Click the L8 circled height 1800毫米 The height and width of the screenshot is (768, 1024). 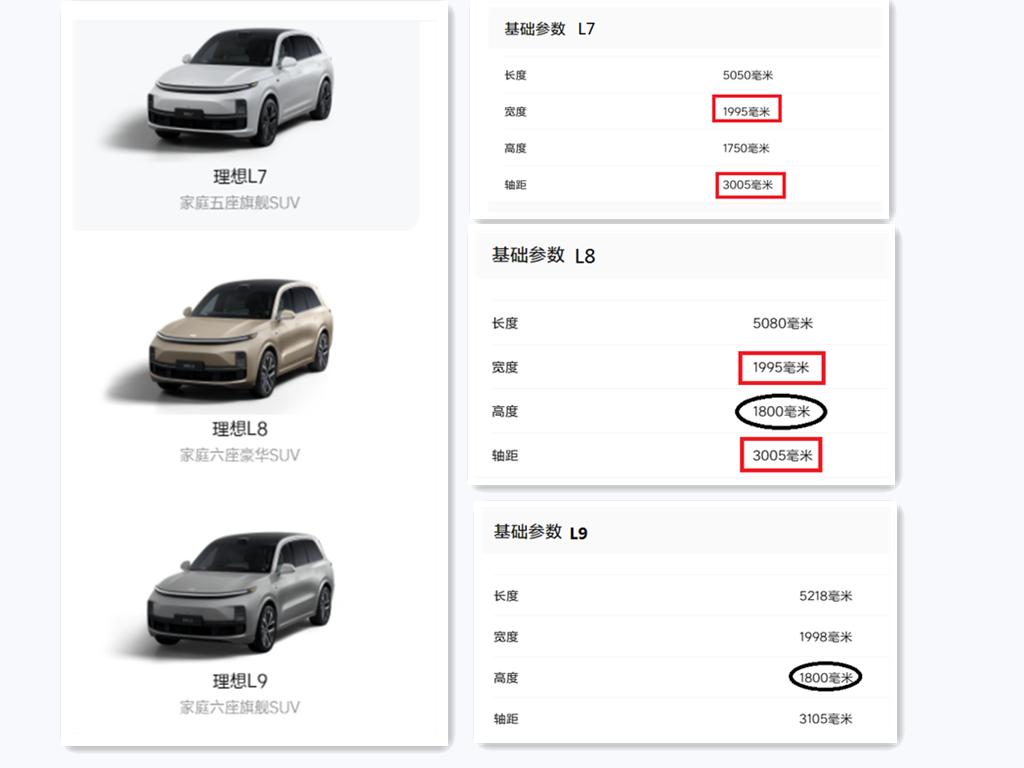(x=781, y=411)
